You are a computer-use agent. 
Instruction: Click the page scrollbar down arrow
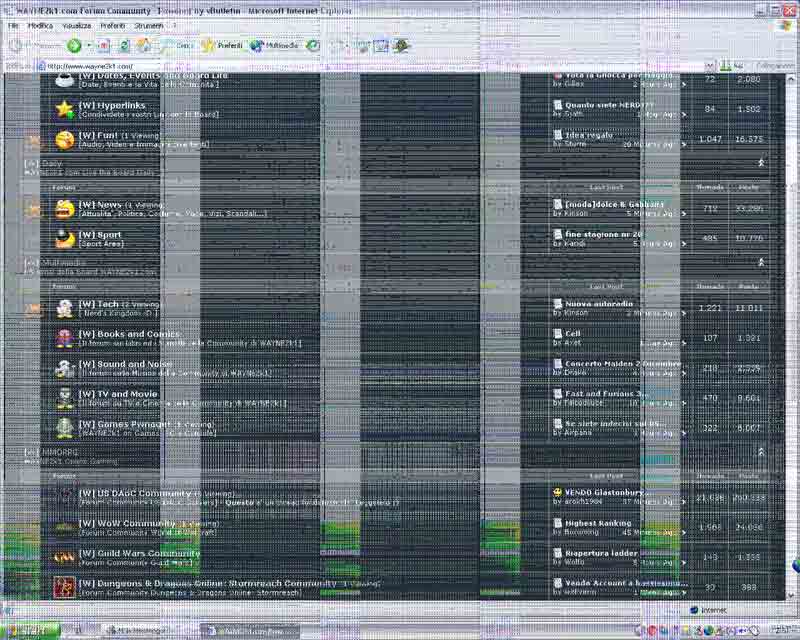(x=791, y=595)
